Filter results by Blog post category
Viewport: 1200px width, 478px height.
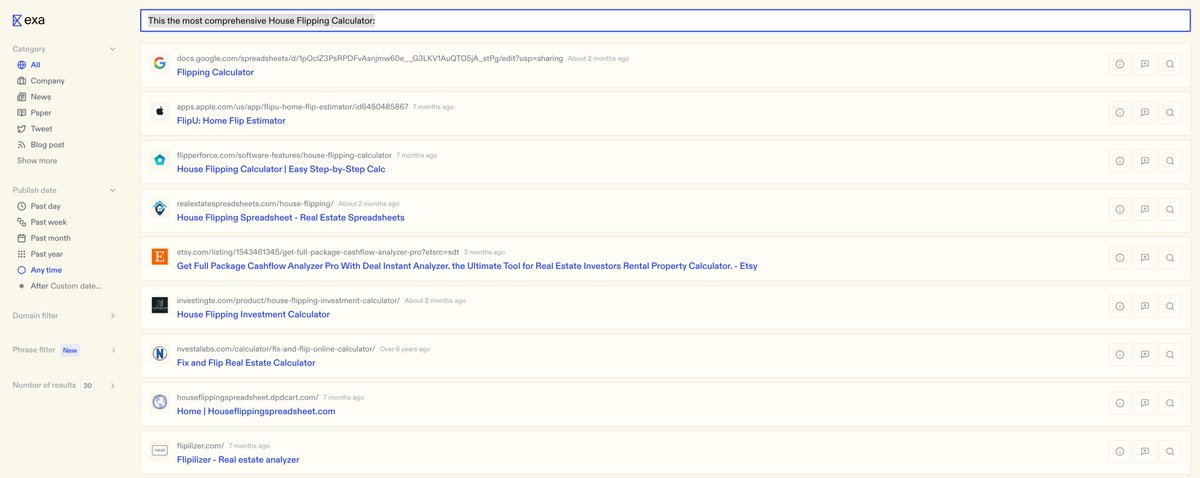click(x=40, y=145)
